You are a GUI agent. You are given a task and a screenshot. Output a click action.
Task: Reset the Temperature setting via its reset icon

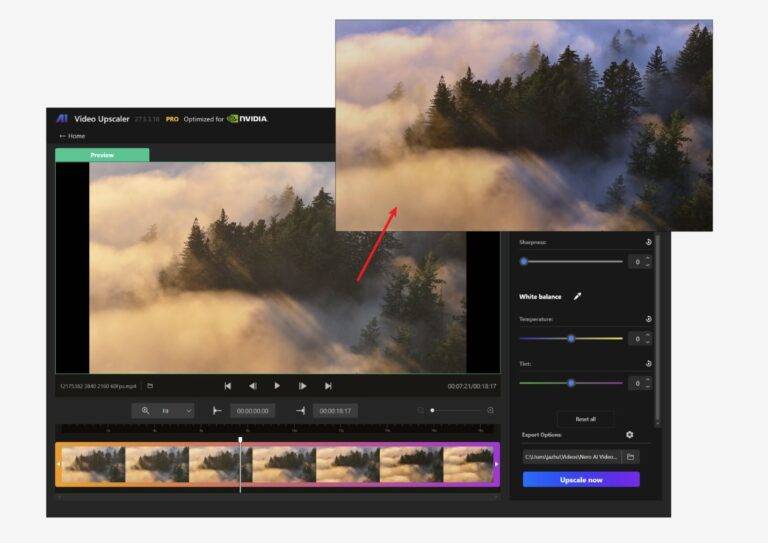coord(648,319)
